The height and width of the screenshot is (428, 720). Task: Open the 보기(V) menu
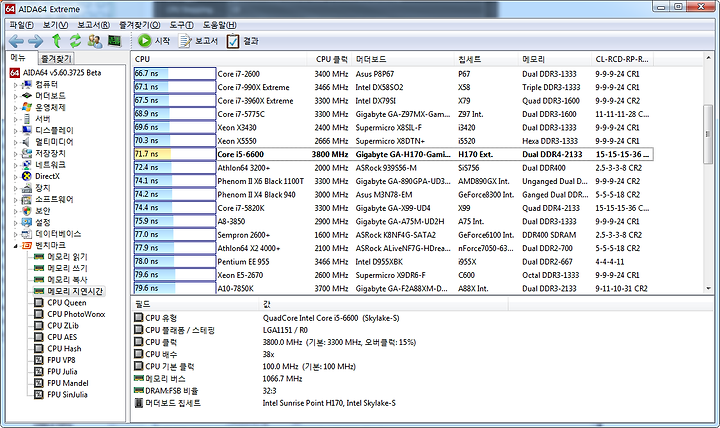pos(55,25)
